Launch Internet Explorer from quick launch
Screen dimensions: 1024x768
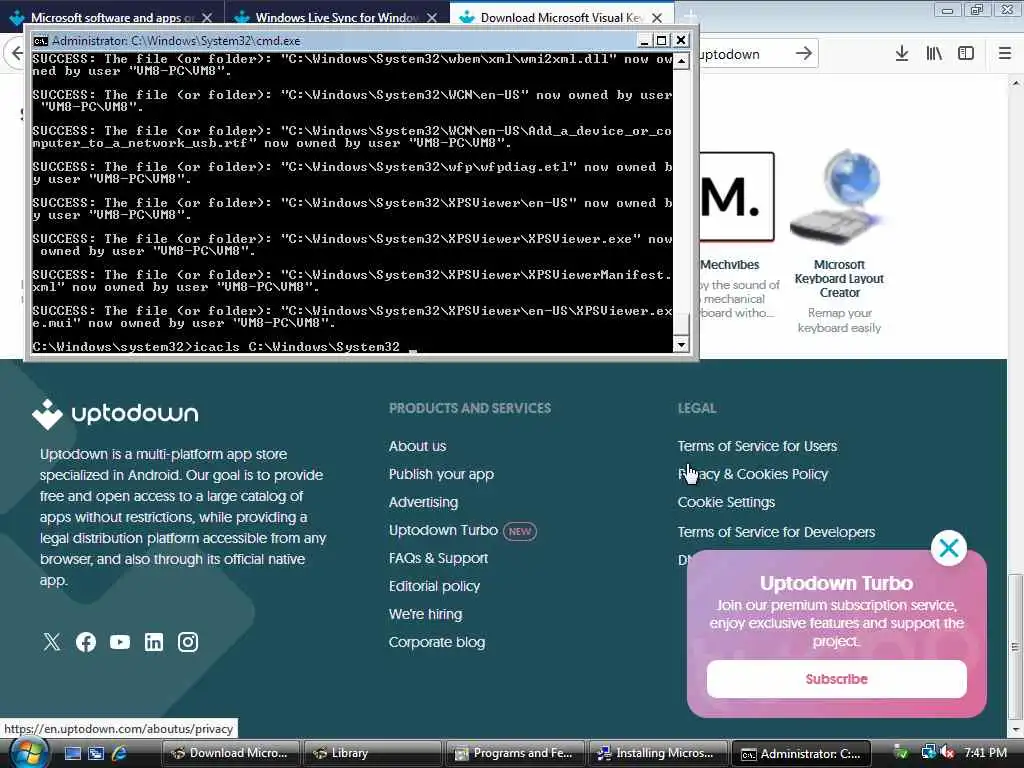(120, 754)
